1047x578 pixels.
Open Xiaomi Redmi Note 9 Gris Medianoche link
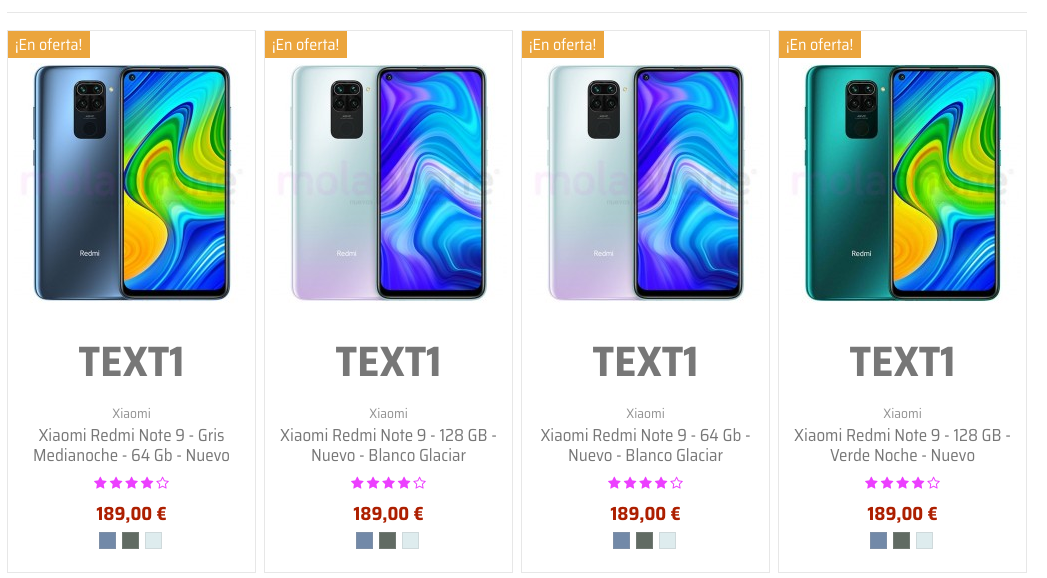pos(132,445)
